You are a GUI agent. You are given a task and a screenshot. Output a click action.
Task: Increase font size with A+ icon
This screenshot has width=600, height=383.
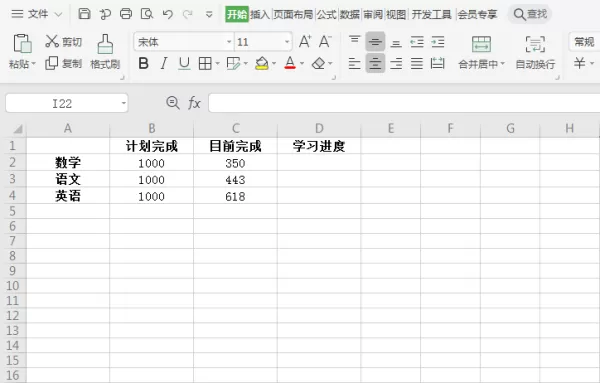(x=305, y=41)
